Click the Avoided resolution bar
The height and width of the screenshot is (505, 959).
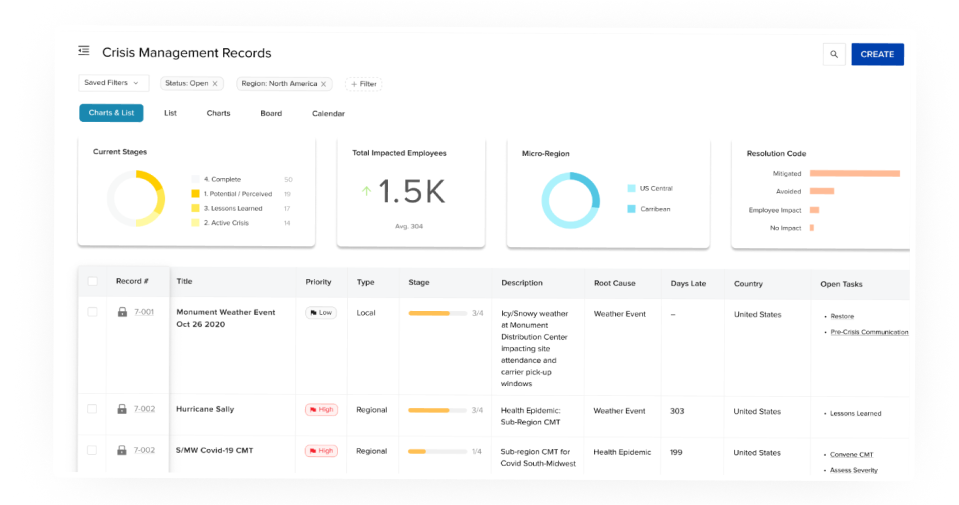822,191
